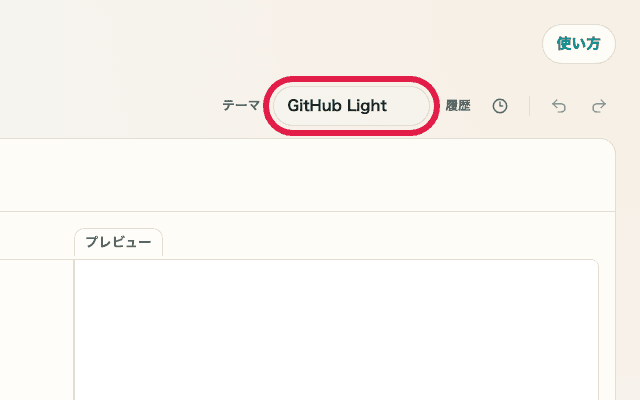Click the redo arrow icon
The width and height of the screenshot is (640, 400).
point(599,106)
